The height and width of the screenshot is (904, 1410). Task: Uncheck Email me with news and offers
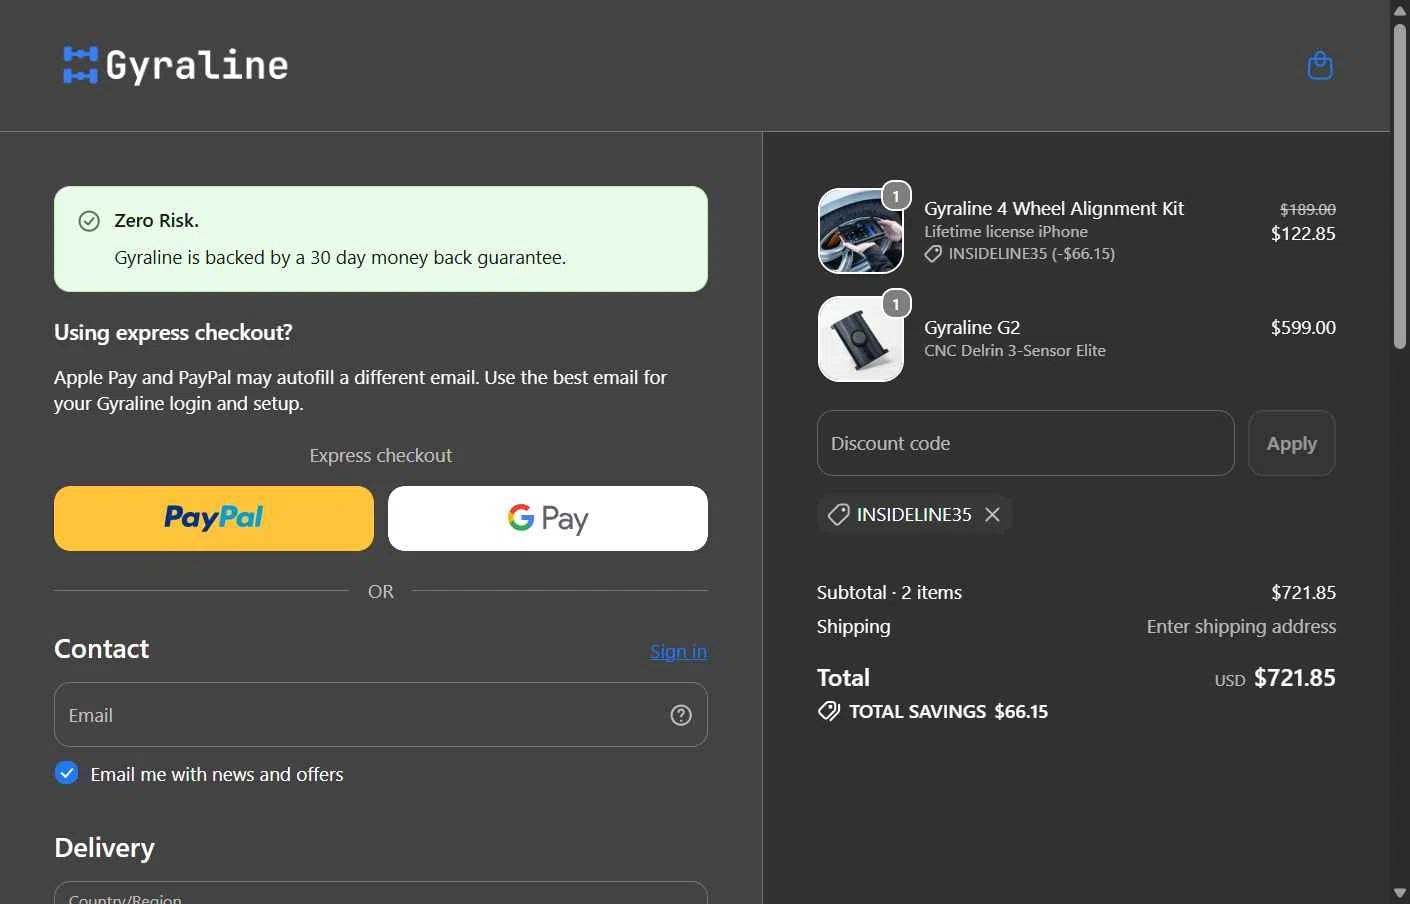[x=67, y=773]
